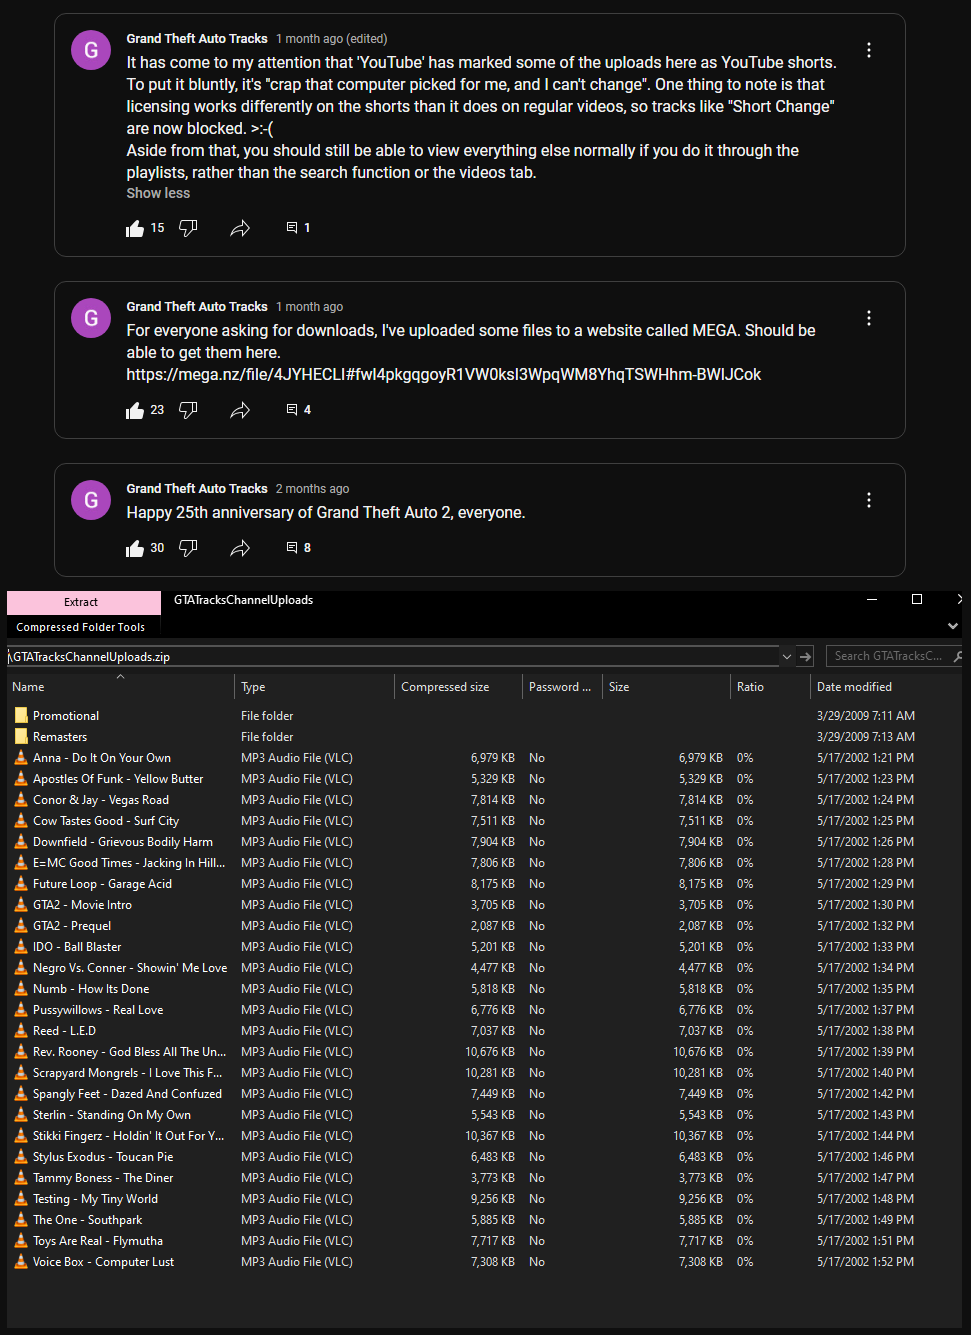Open the address bar history dropdown
Image resolution: width=971 pixels, height=1335 pixels.
click(787, 657)
